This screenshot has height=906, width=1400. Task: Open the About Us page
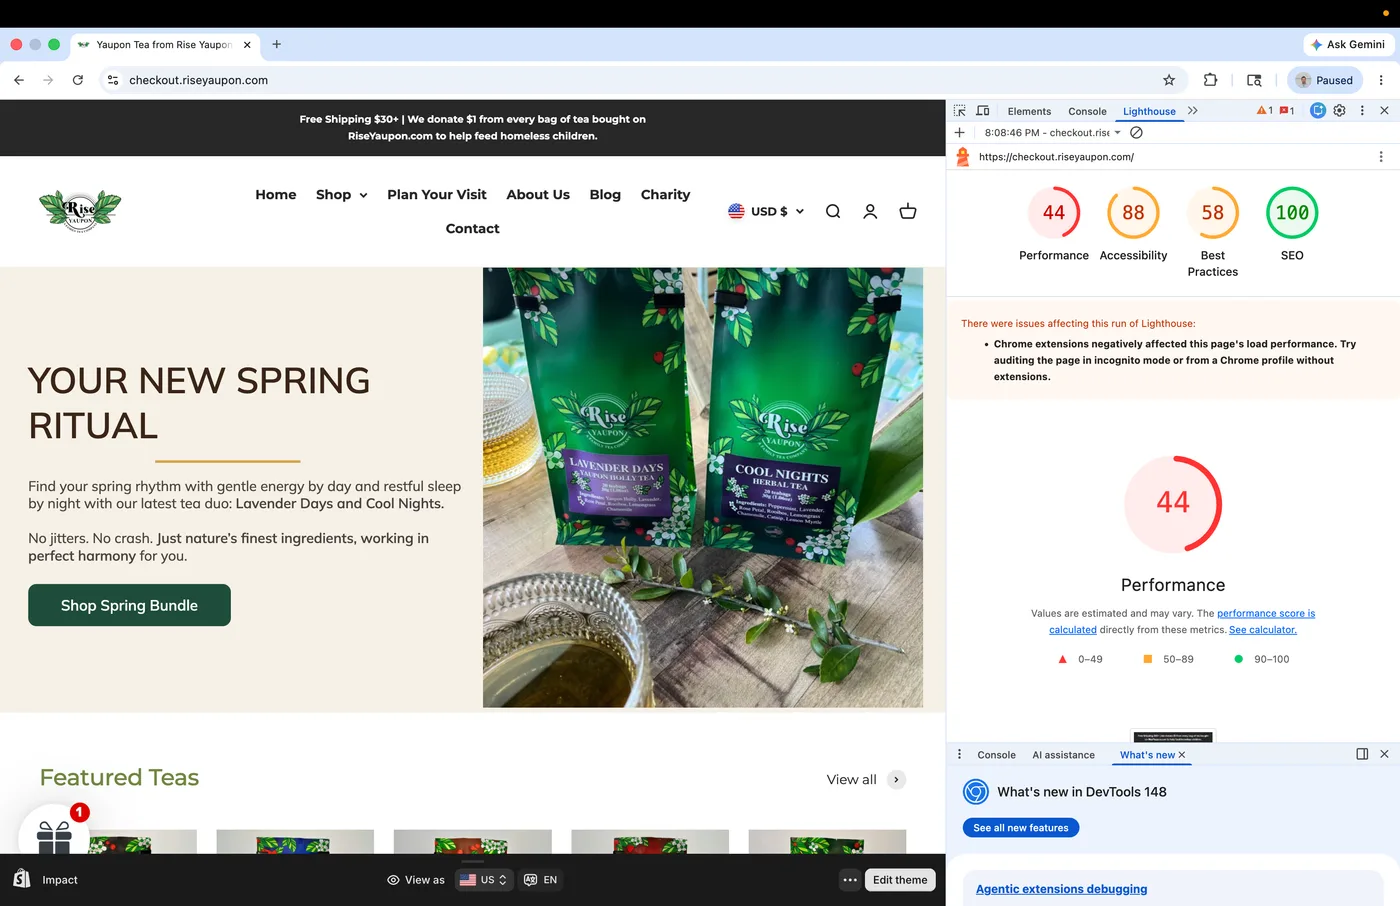tap(538, 194)
